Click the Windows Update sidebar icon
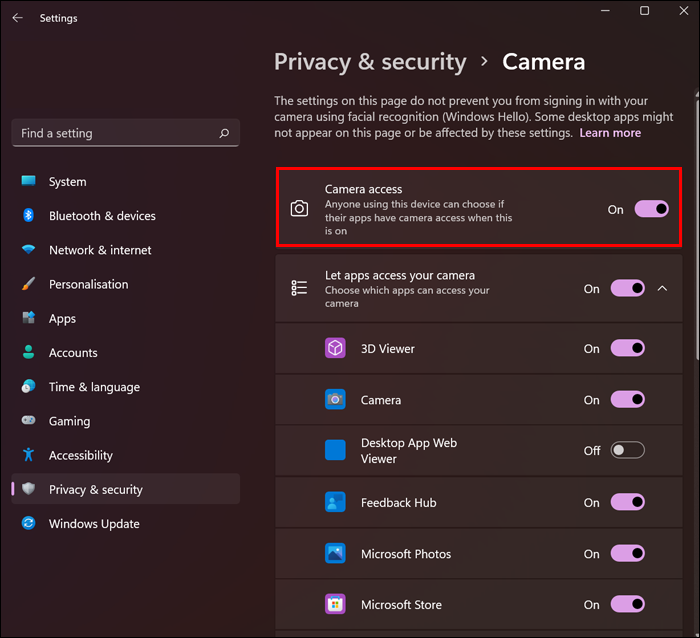Screen dimensions: 700x638 click(x=29, y=524)
